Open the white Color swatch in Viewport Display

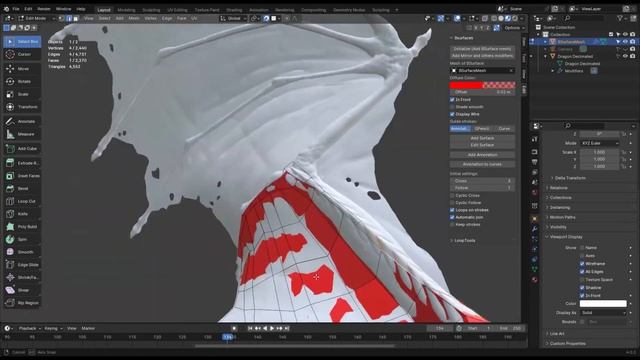[603, 304]
